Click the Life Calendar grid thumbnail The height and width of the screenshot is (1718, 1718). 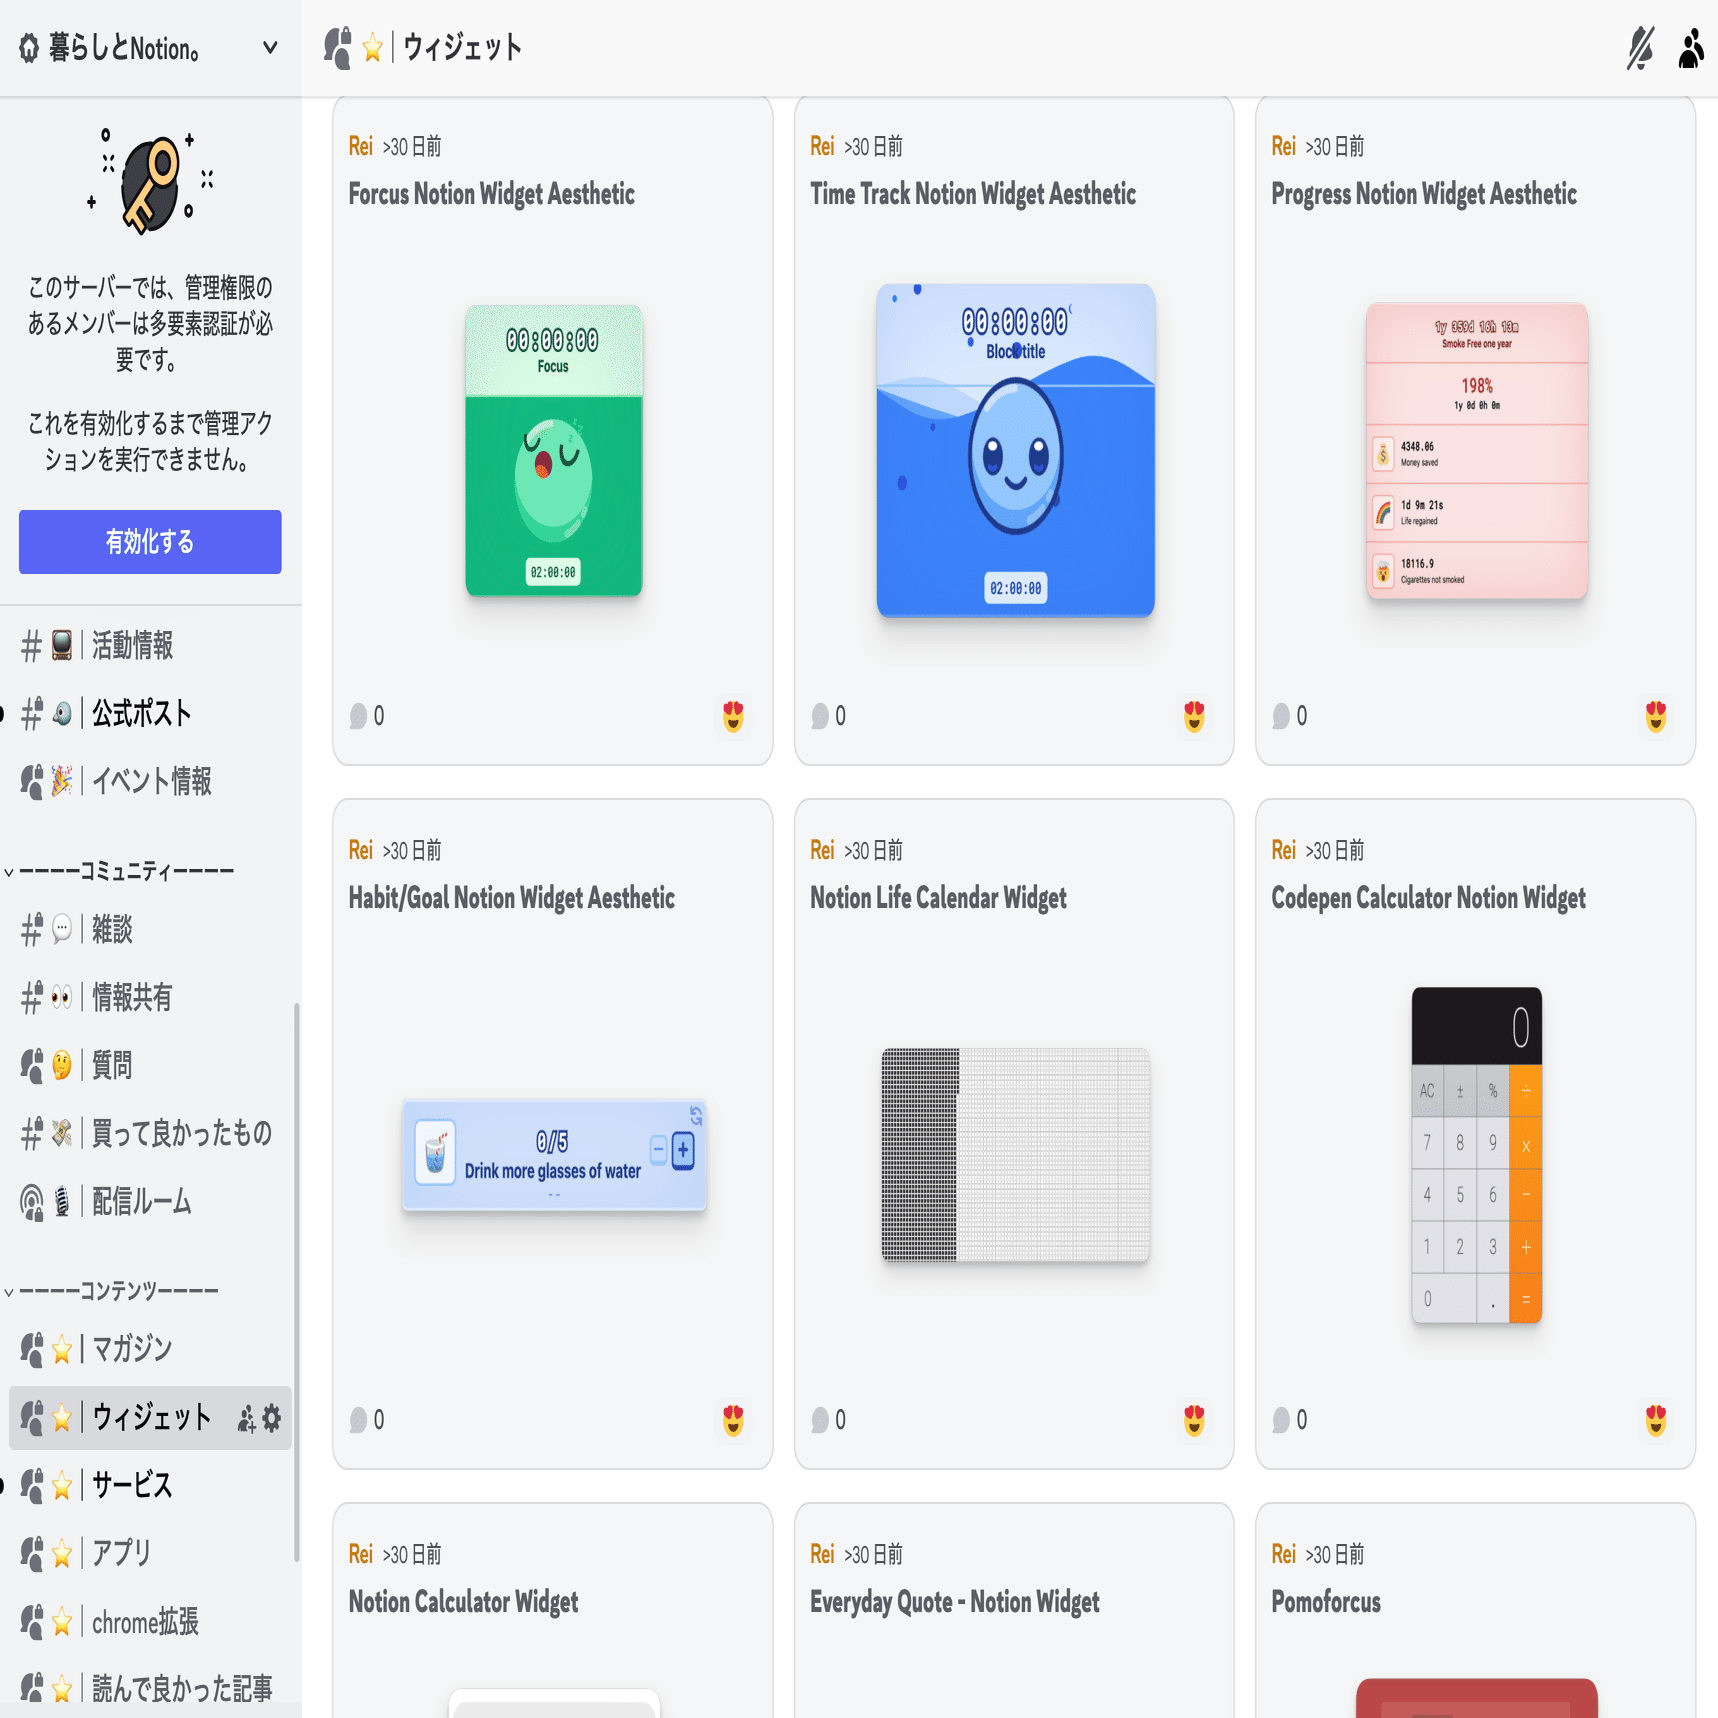click(x=1015, y=1155)
